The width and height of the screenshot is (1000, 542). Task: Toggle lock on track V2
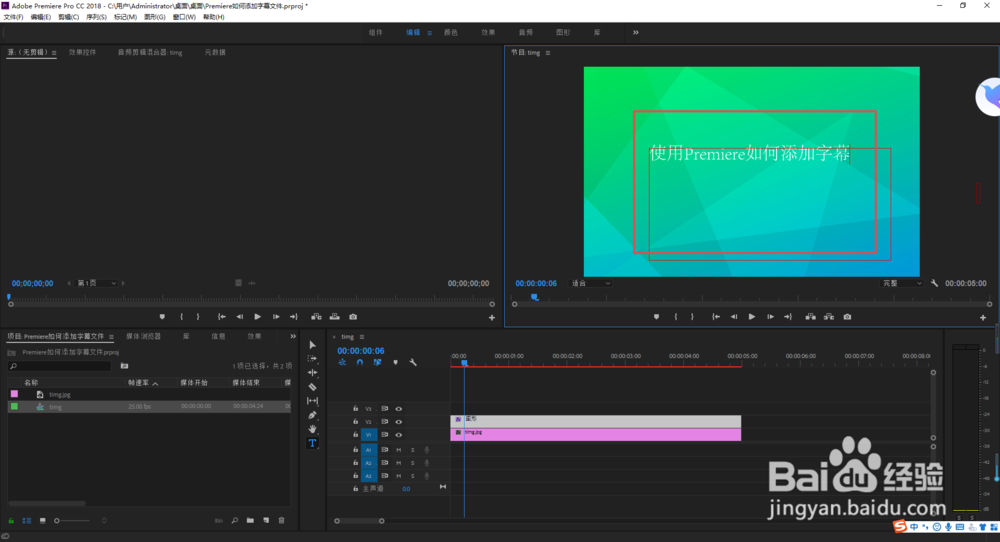[355, 421]
